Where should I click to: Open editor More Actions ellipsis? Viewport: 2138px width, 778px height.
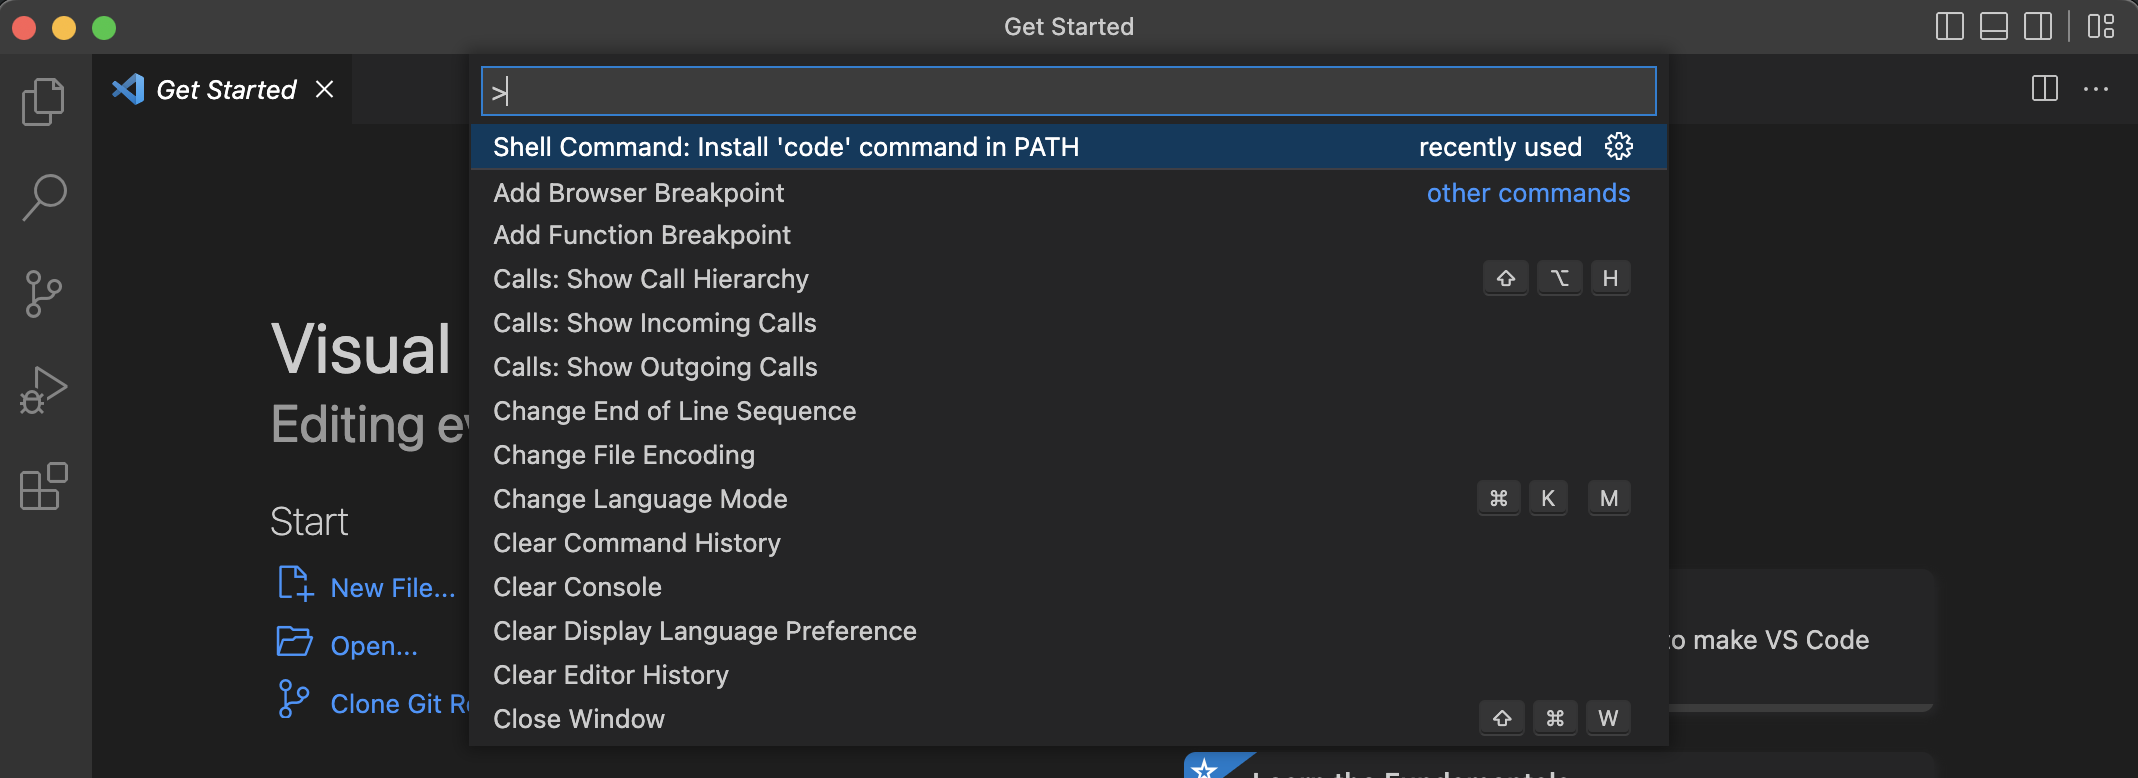[x=2096, y=89]
